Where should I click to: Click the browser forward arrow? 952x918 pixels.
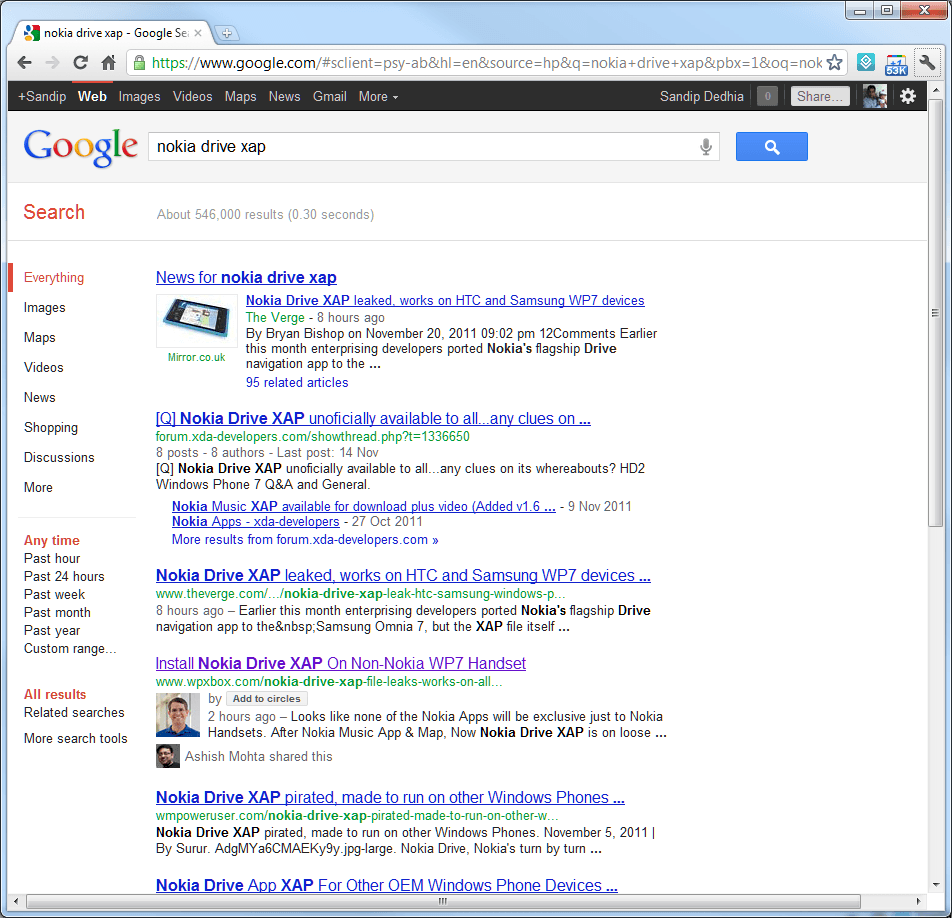click(x=53, y=63)
